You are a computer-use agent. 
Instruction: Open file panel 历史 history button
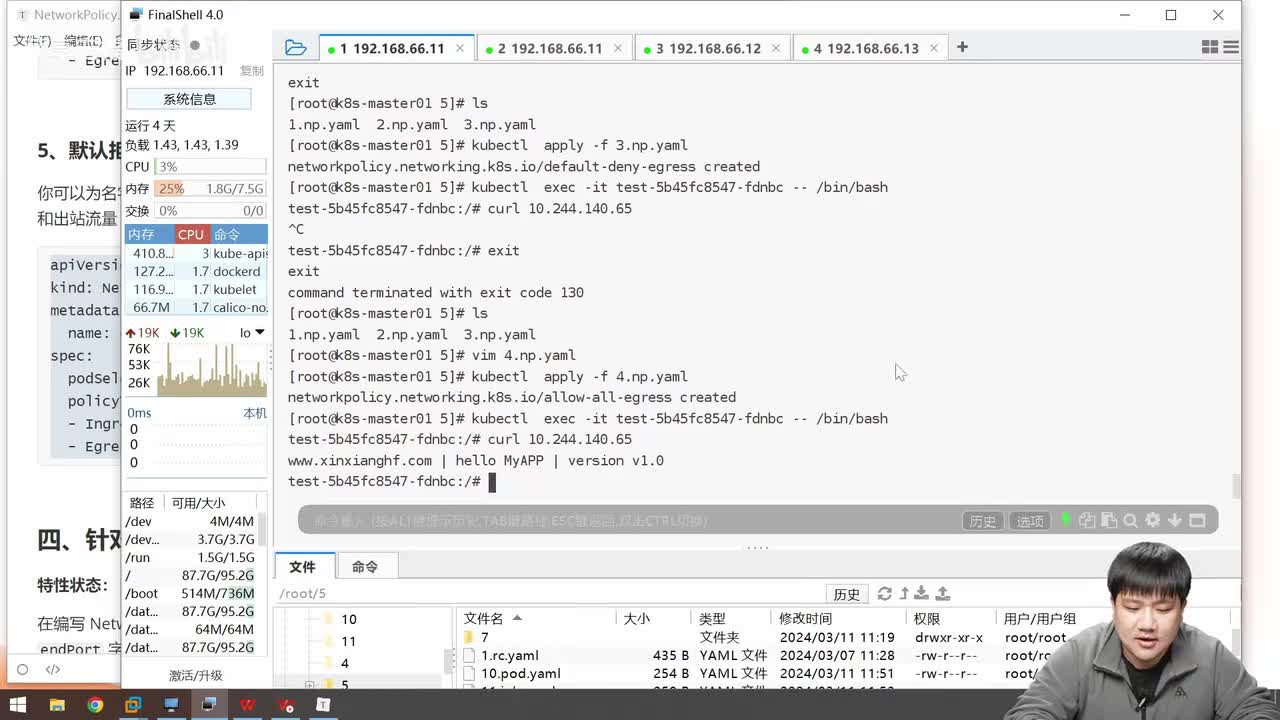847,594
